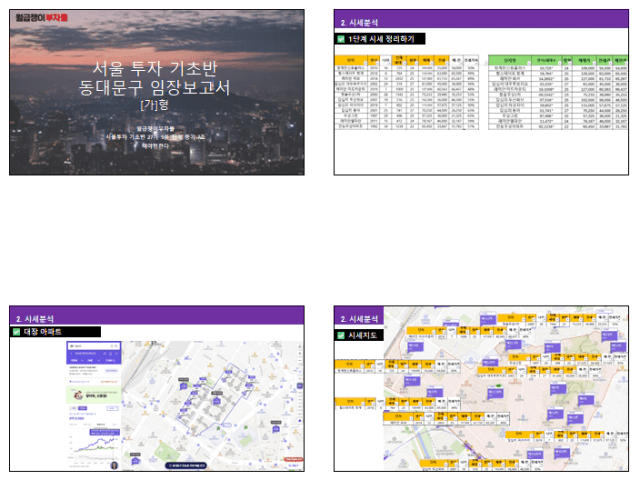Click the green-header price table
640x480 pixels.
click(x=558, y=92)
